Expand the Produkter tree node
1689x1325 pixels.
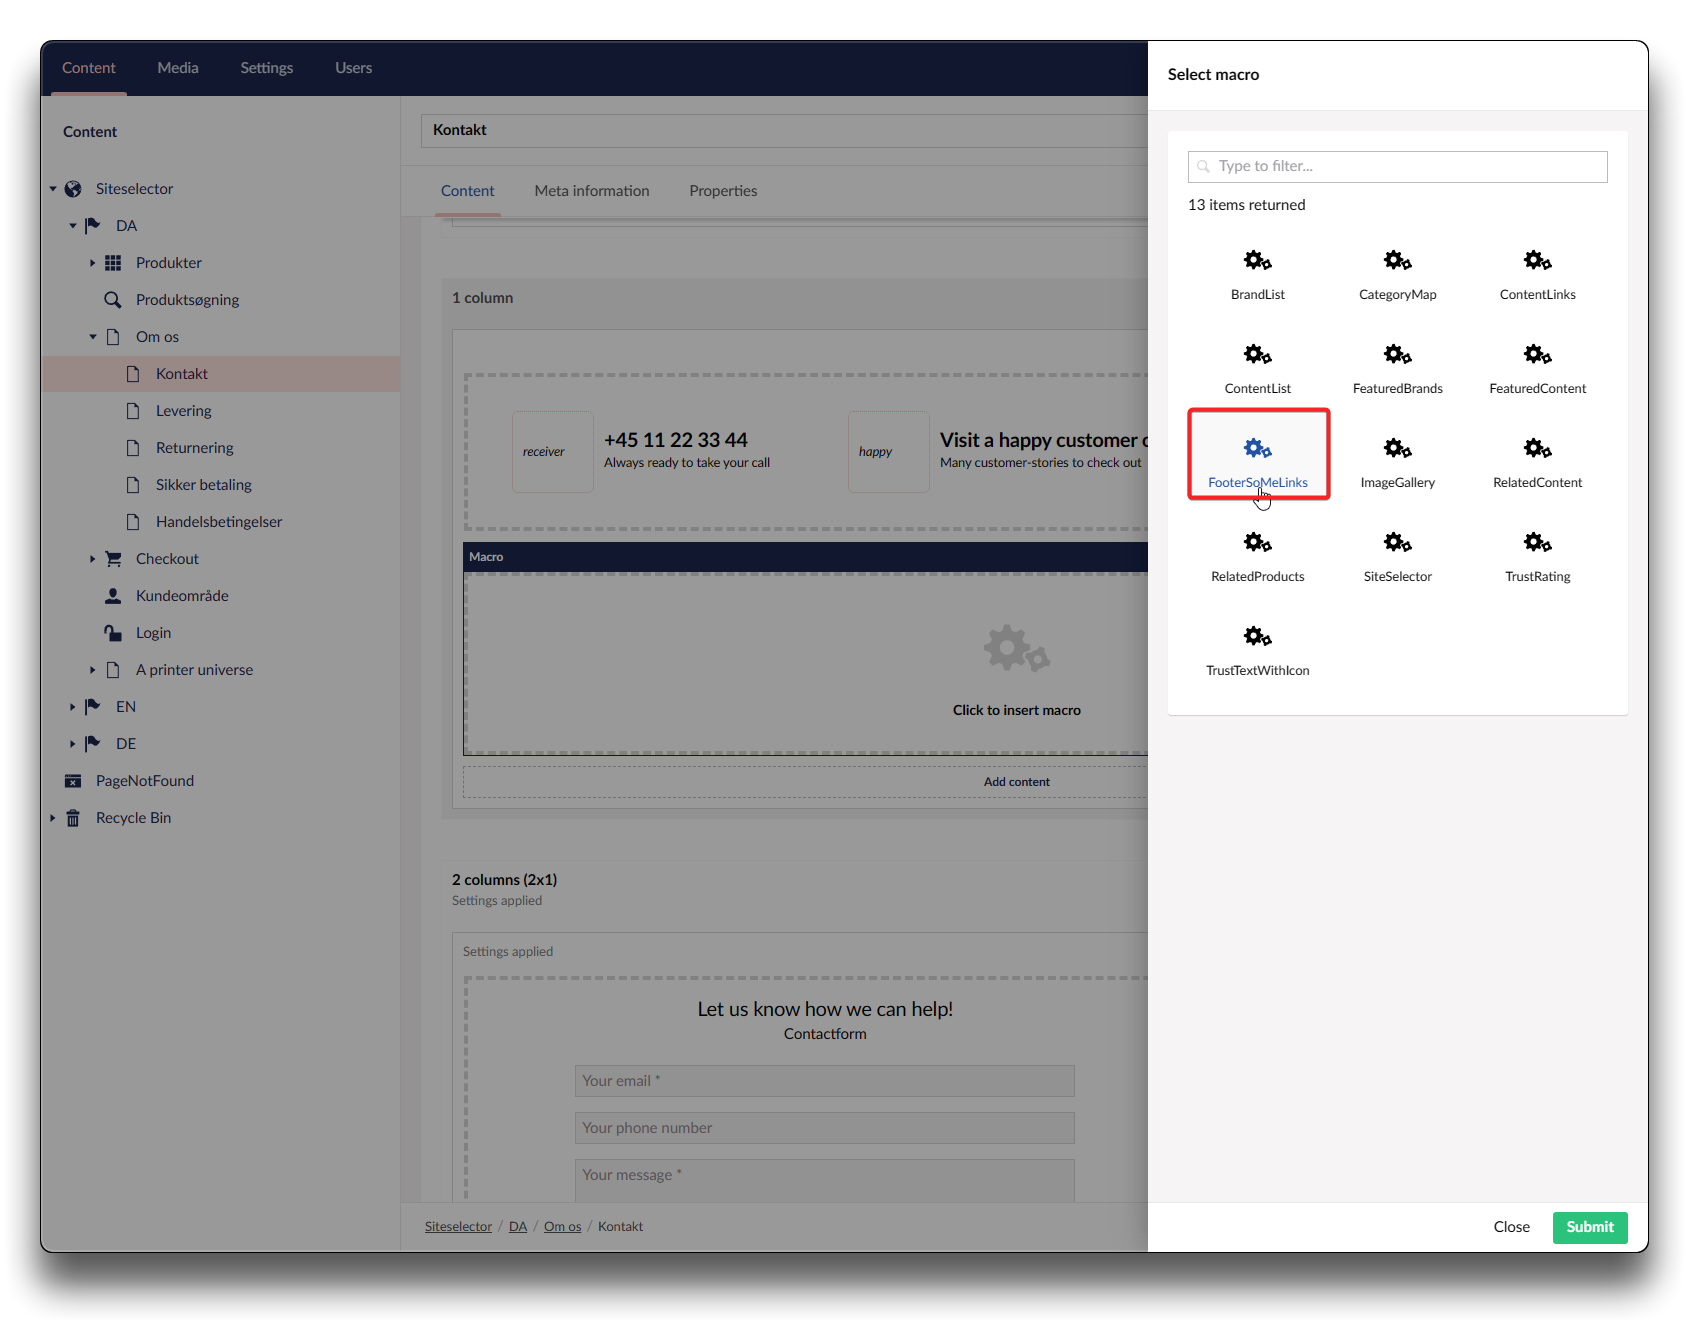tap(92, 263)
